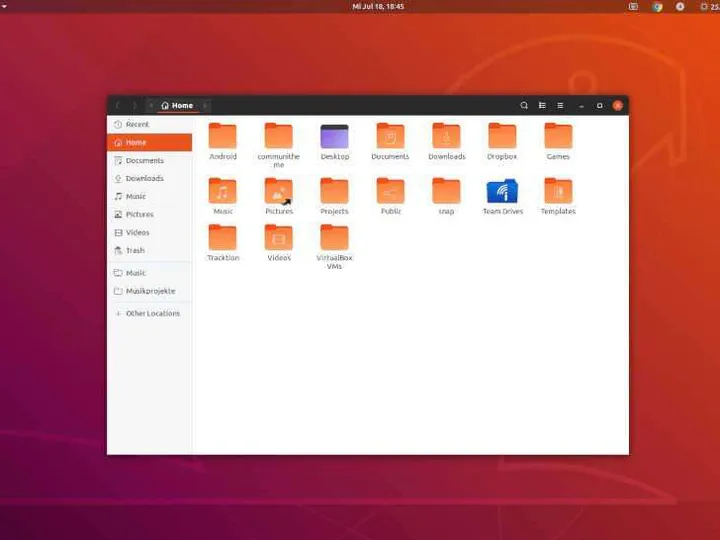720x540 pixels.
Task: Open Recent in the sidebar
Action: [x=150, y=124]
